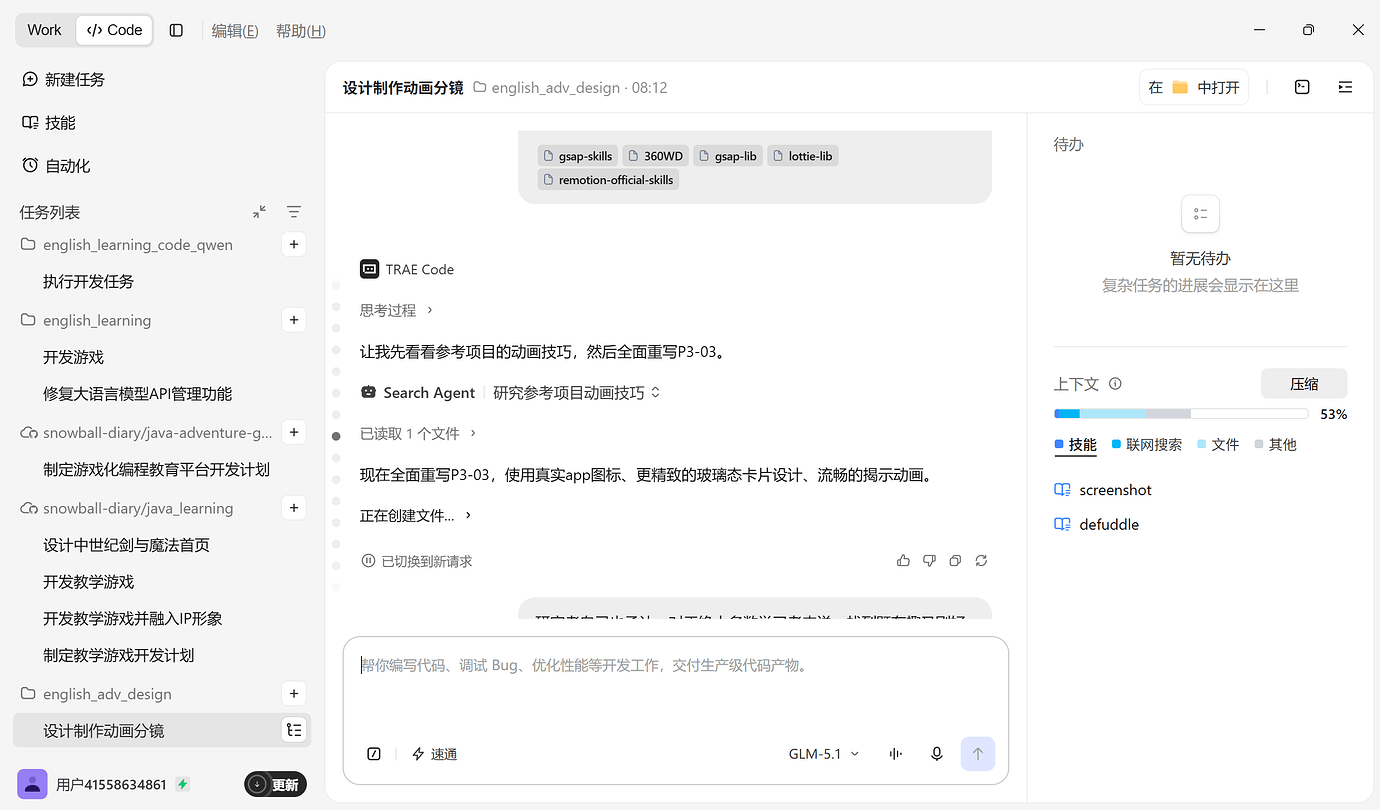Click the 压缩 compress context button
This screenshot has height=810, width=1380.
(1304, 384)
